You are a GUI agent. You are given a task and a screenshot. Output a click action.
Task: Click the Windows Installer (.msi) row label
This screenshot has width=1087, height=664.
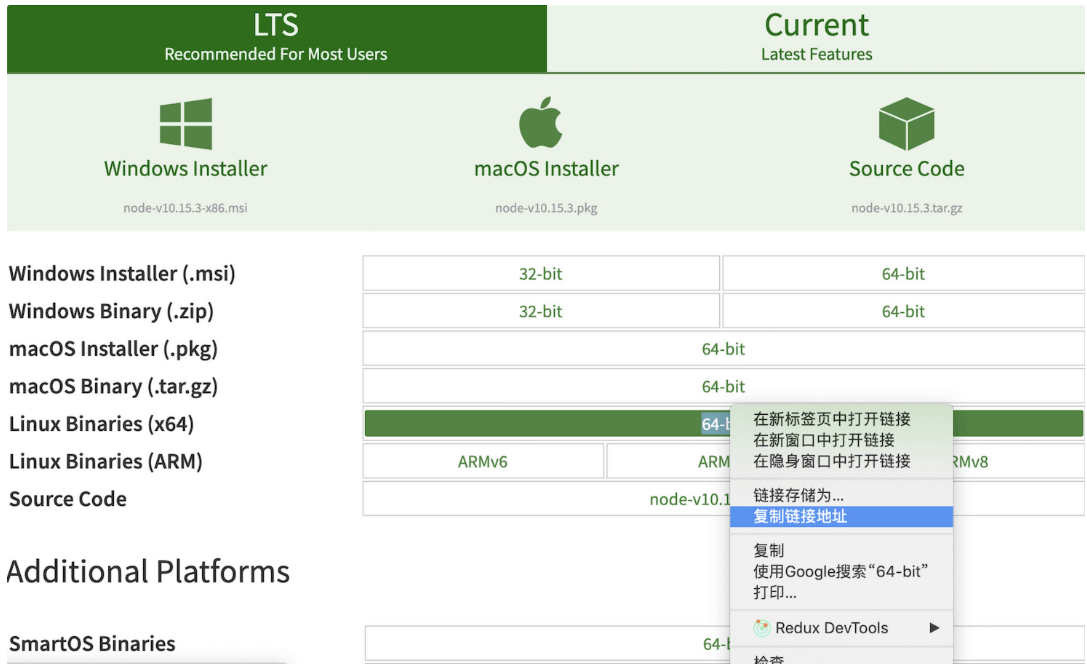pyautogui.click(x=122, y=273)
